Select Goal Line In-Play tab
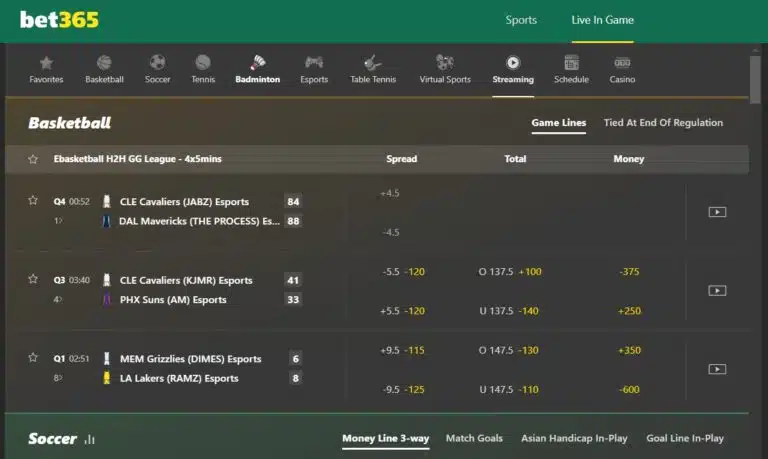The image size is (768, 459). click(x=685, y=438)
